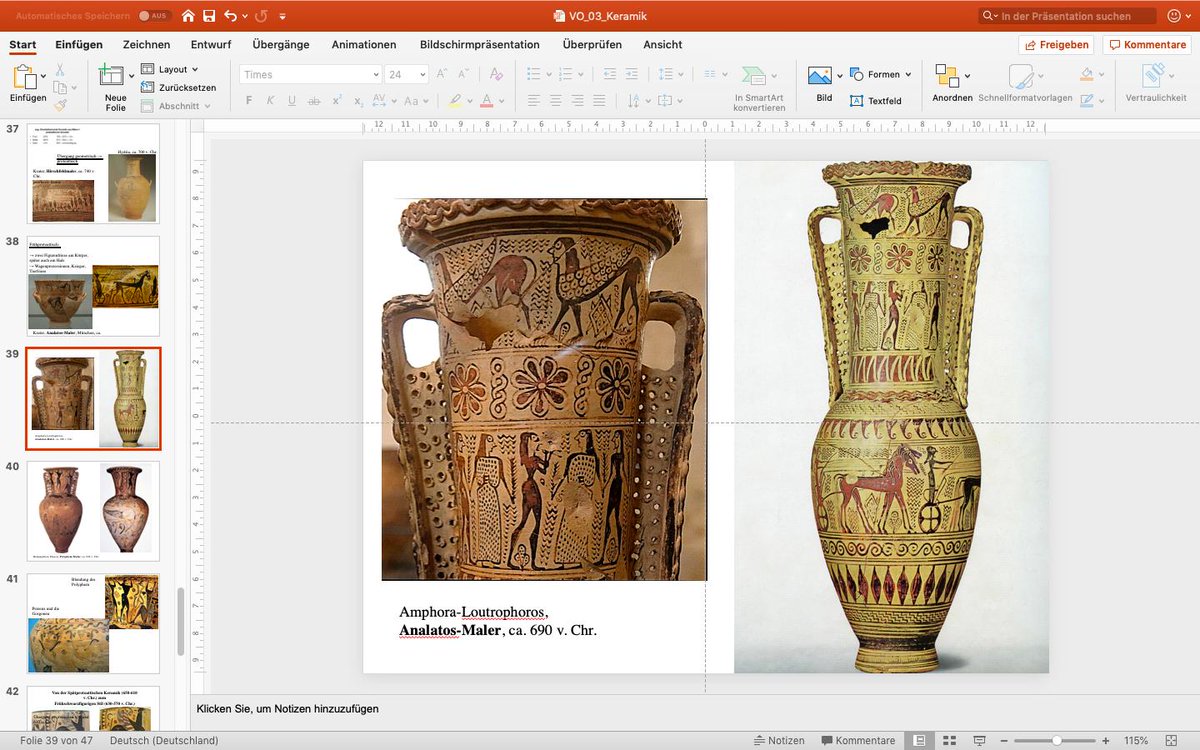Click the Neue Folie icon
This screenshot has width=1200, height=750.
tap(111, 76)
